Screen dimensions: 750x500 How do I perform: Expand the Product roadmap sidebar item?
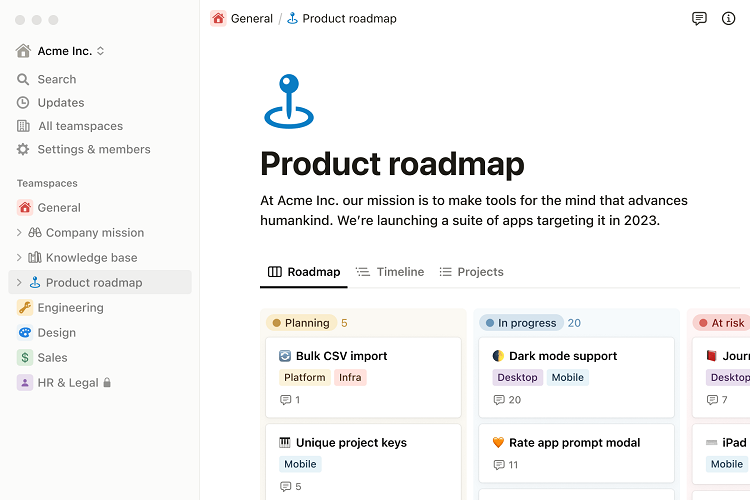(19, 283)
